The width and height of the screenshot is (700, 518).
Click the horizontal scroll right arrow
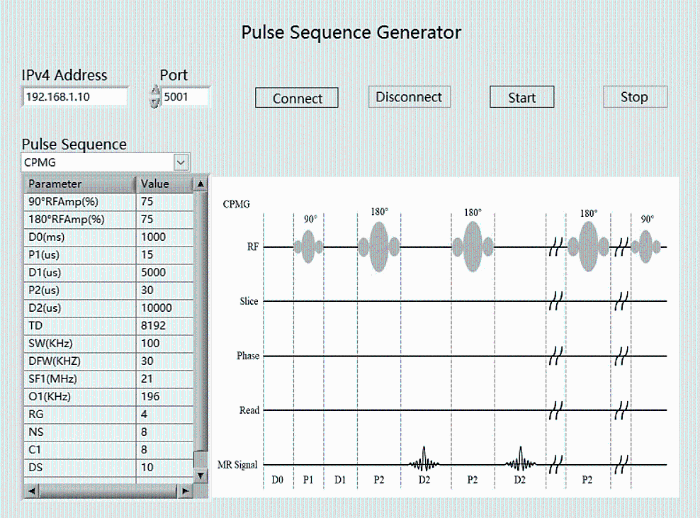pos(185,491)
